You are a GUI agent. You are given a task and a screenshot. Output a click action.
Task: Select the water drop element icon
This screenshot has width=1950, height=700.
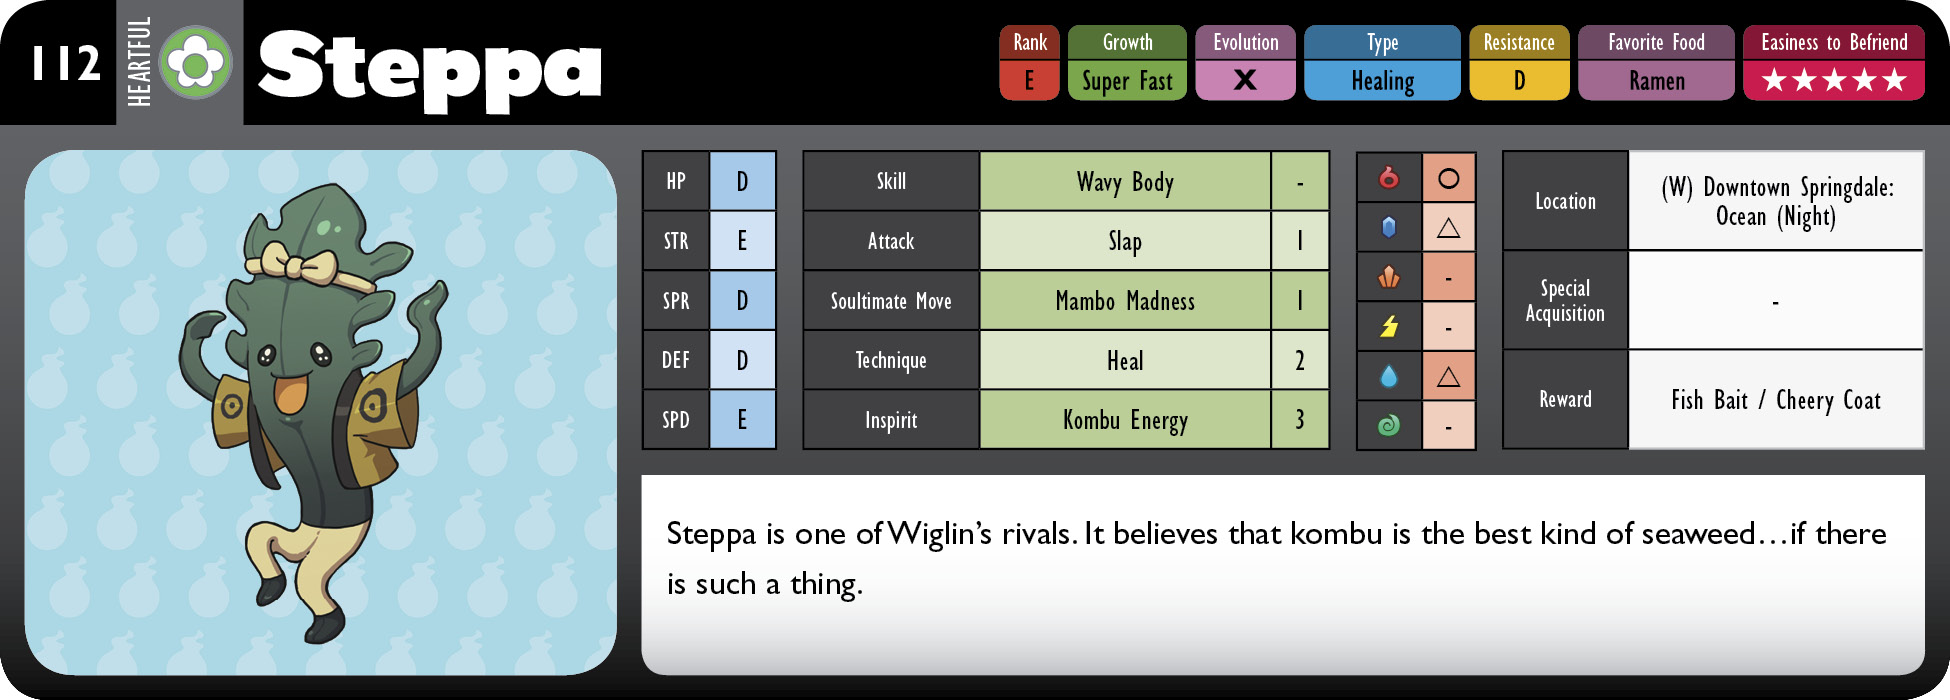tap(1388, 376)
